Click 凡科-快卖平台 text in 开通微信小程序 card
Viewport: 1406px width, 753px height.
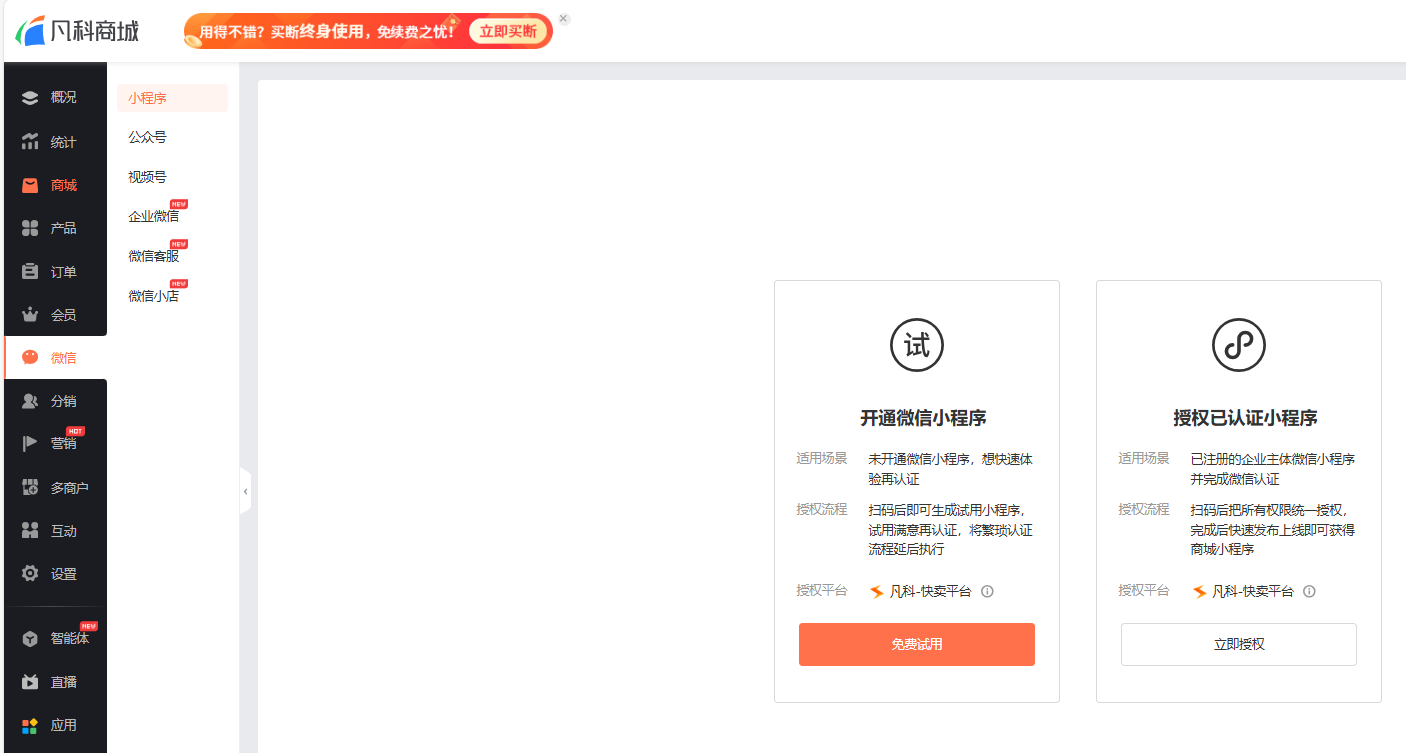coord(930,591)
